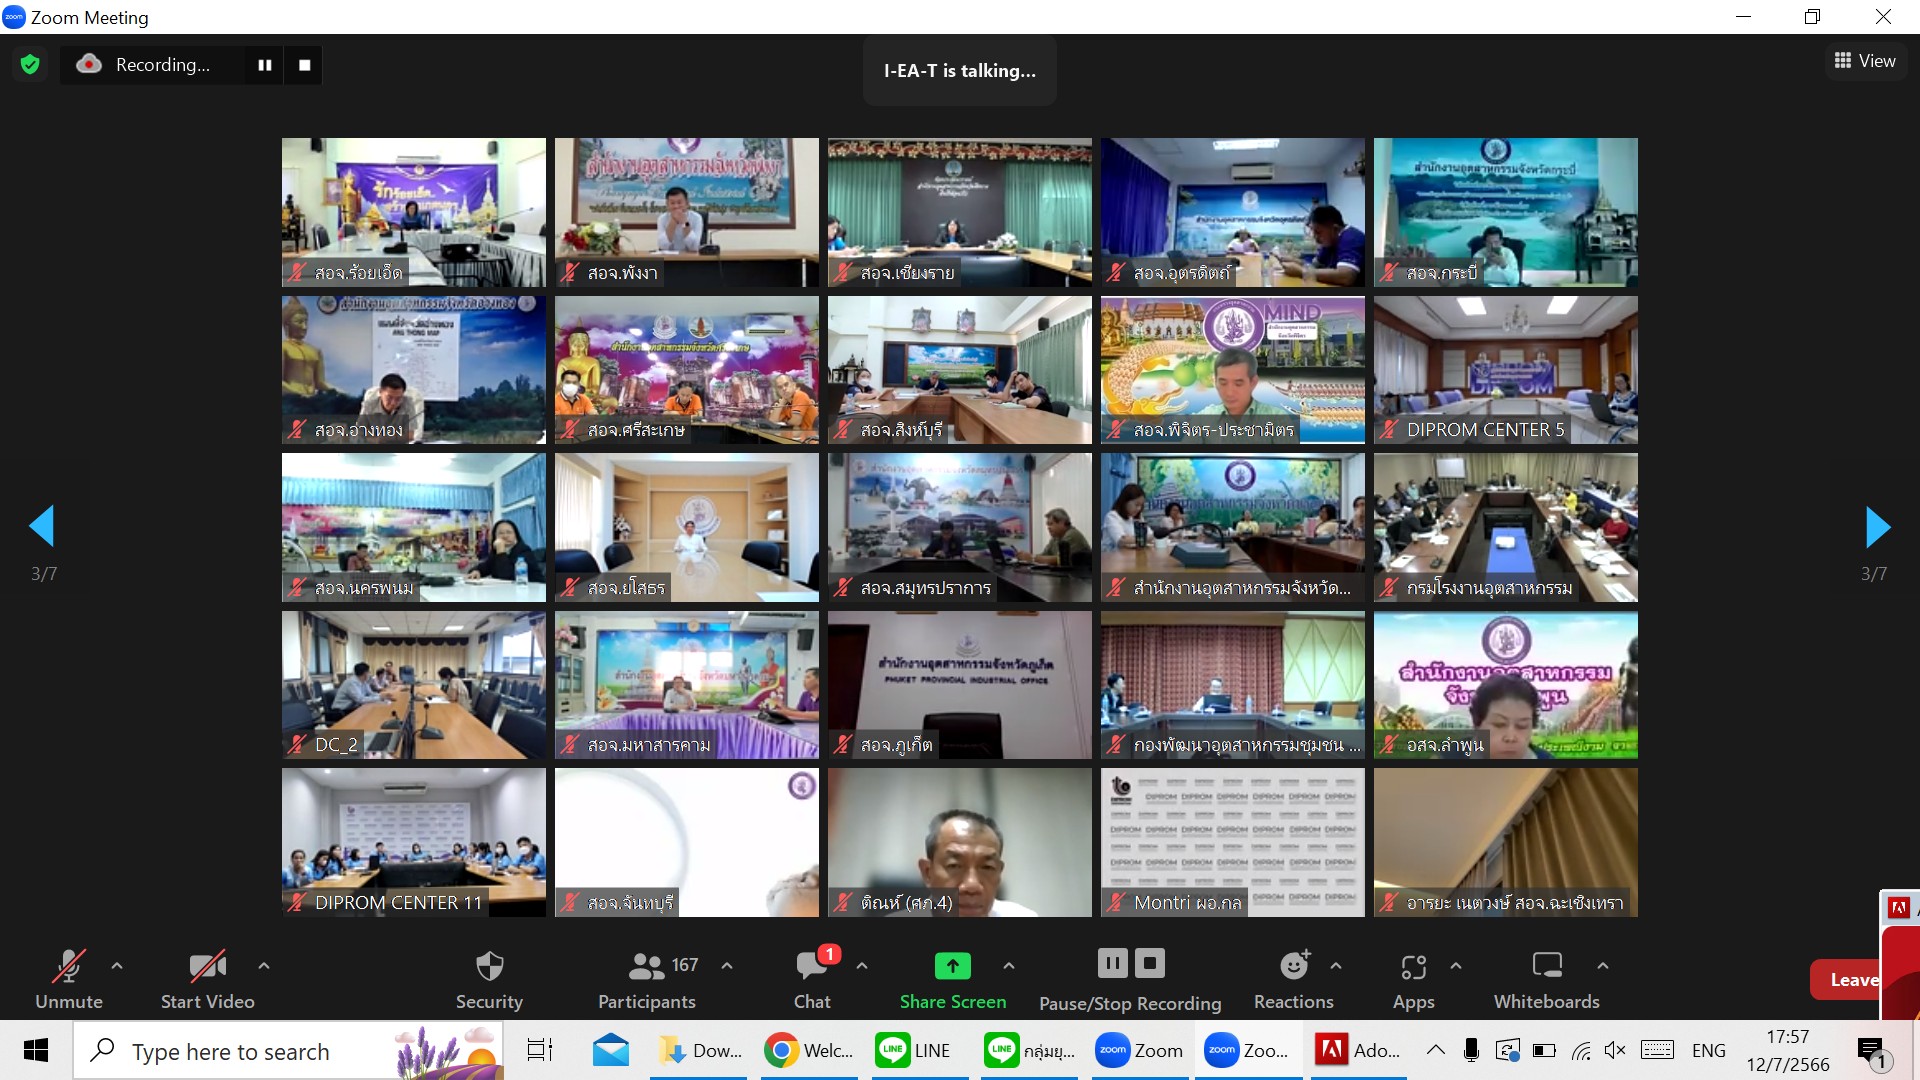
Task: Click the green encryption shield icon
Action: click(30, 65)
